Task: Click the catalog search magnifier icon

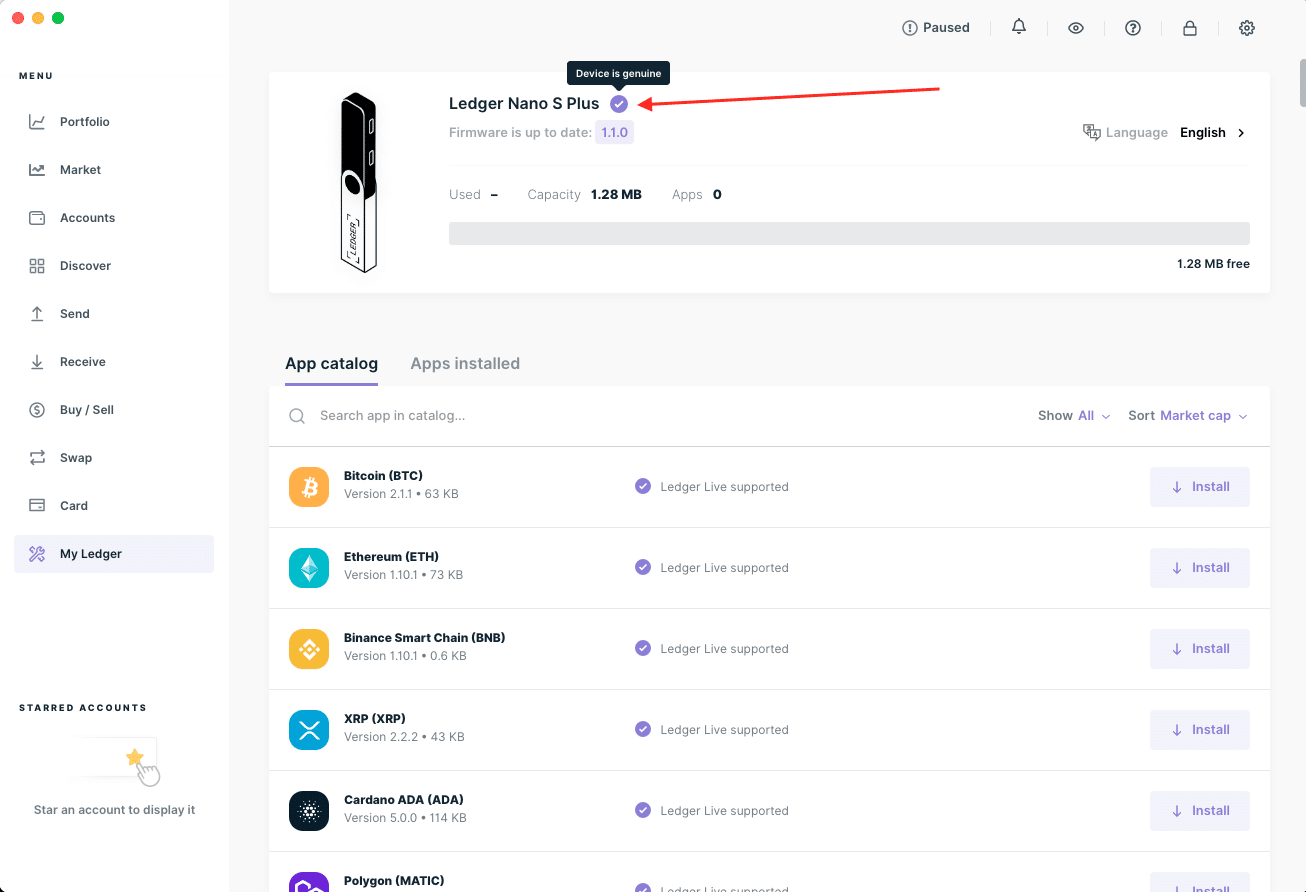Action: (297, 416)
